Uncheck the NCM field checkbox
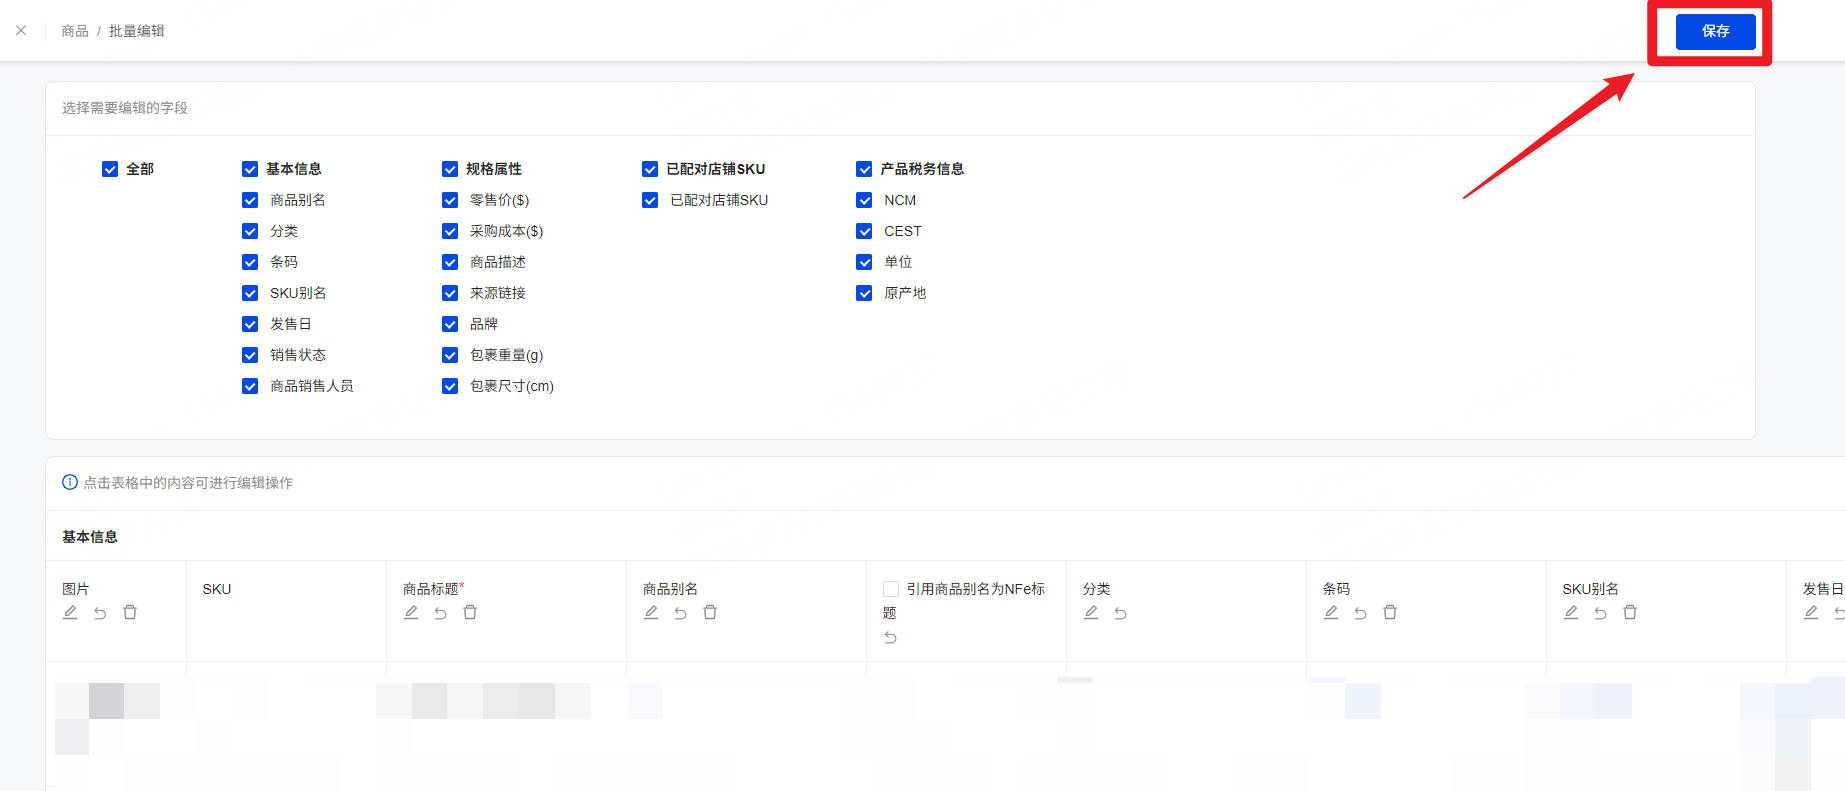This screenshot has height=791, width=1845. coord(864,200)
